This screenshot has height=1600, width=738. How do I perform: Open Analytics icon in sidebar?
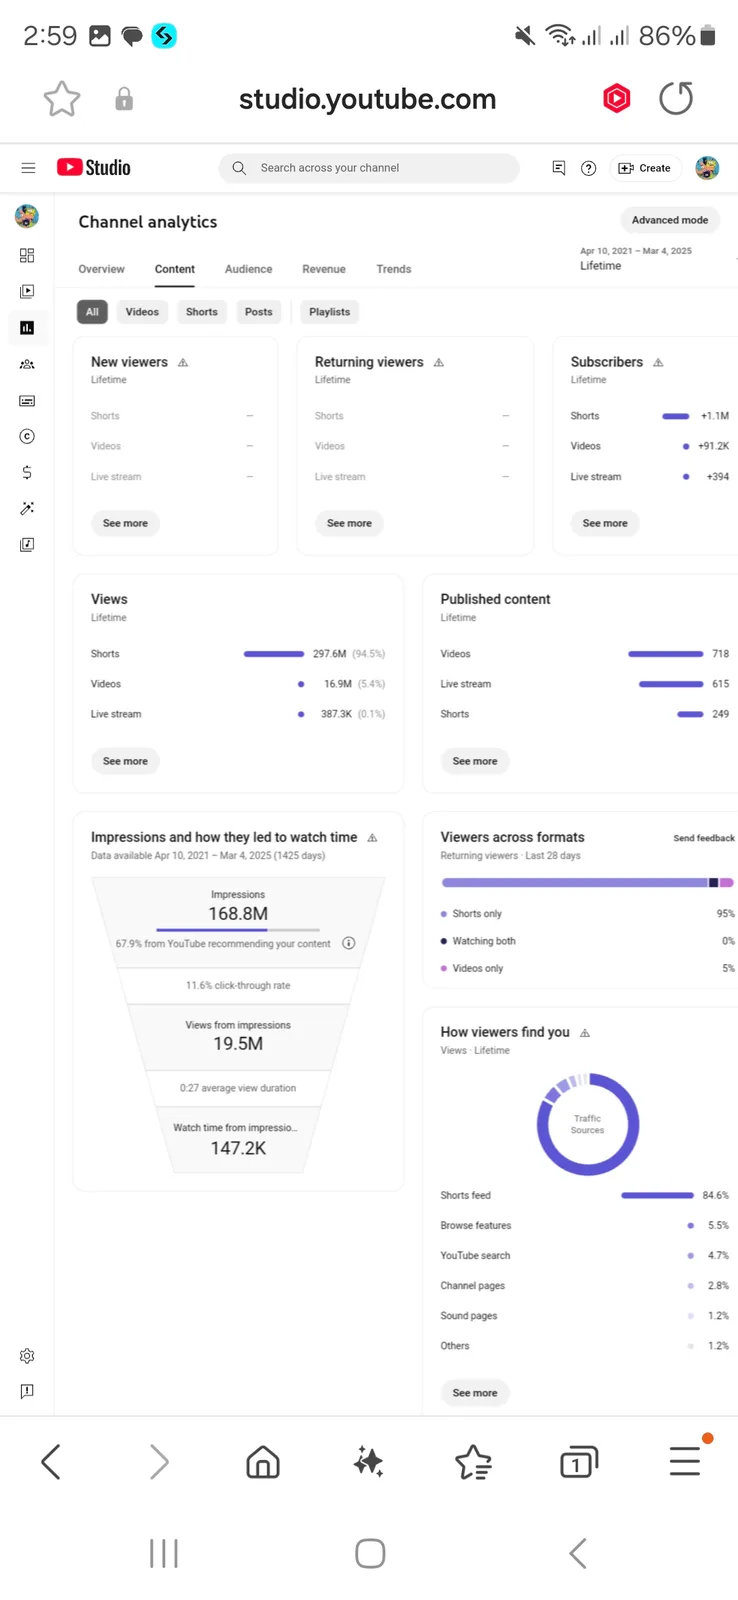click(27, 328)
